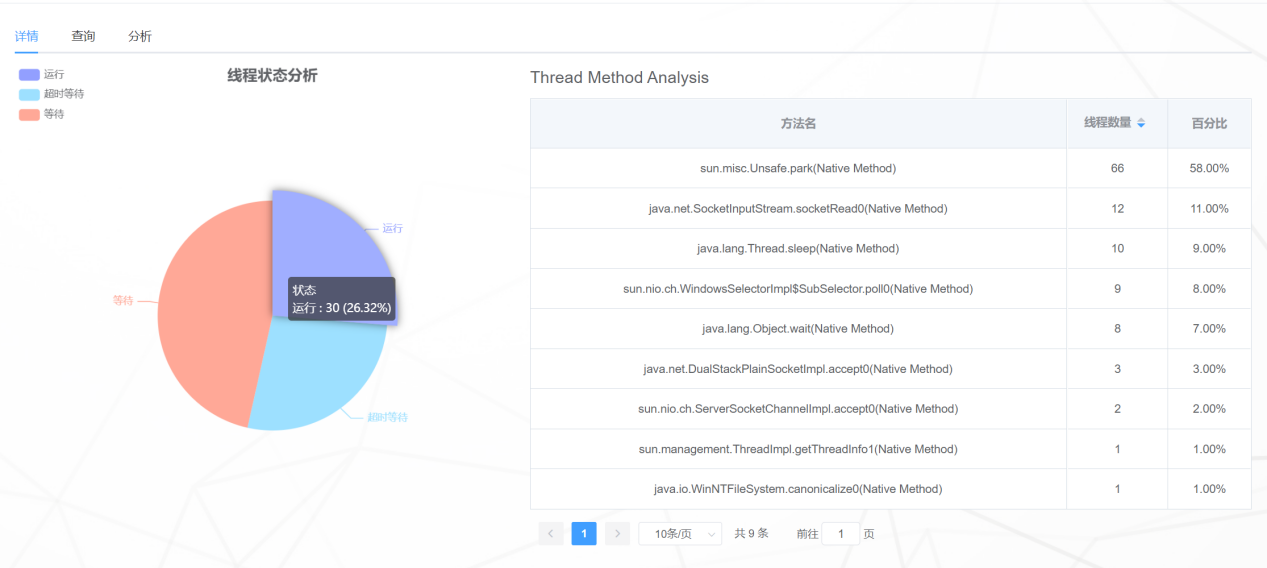Sort by 线程数量 using sort arrows icon

point(1141,123)
